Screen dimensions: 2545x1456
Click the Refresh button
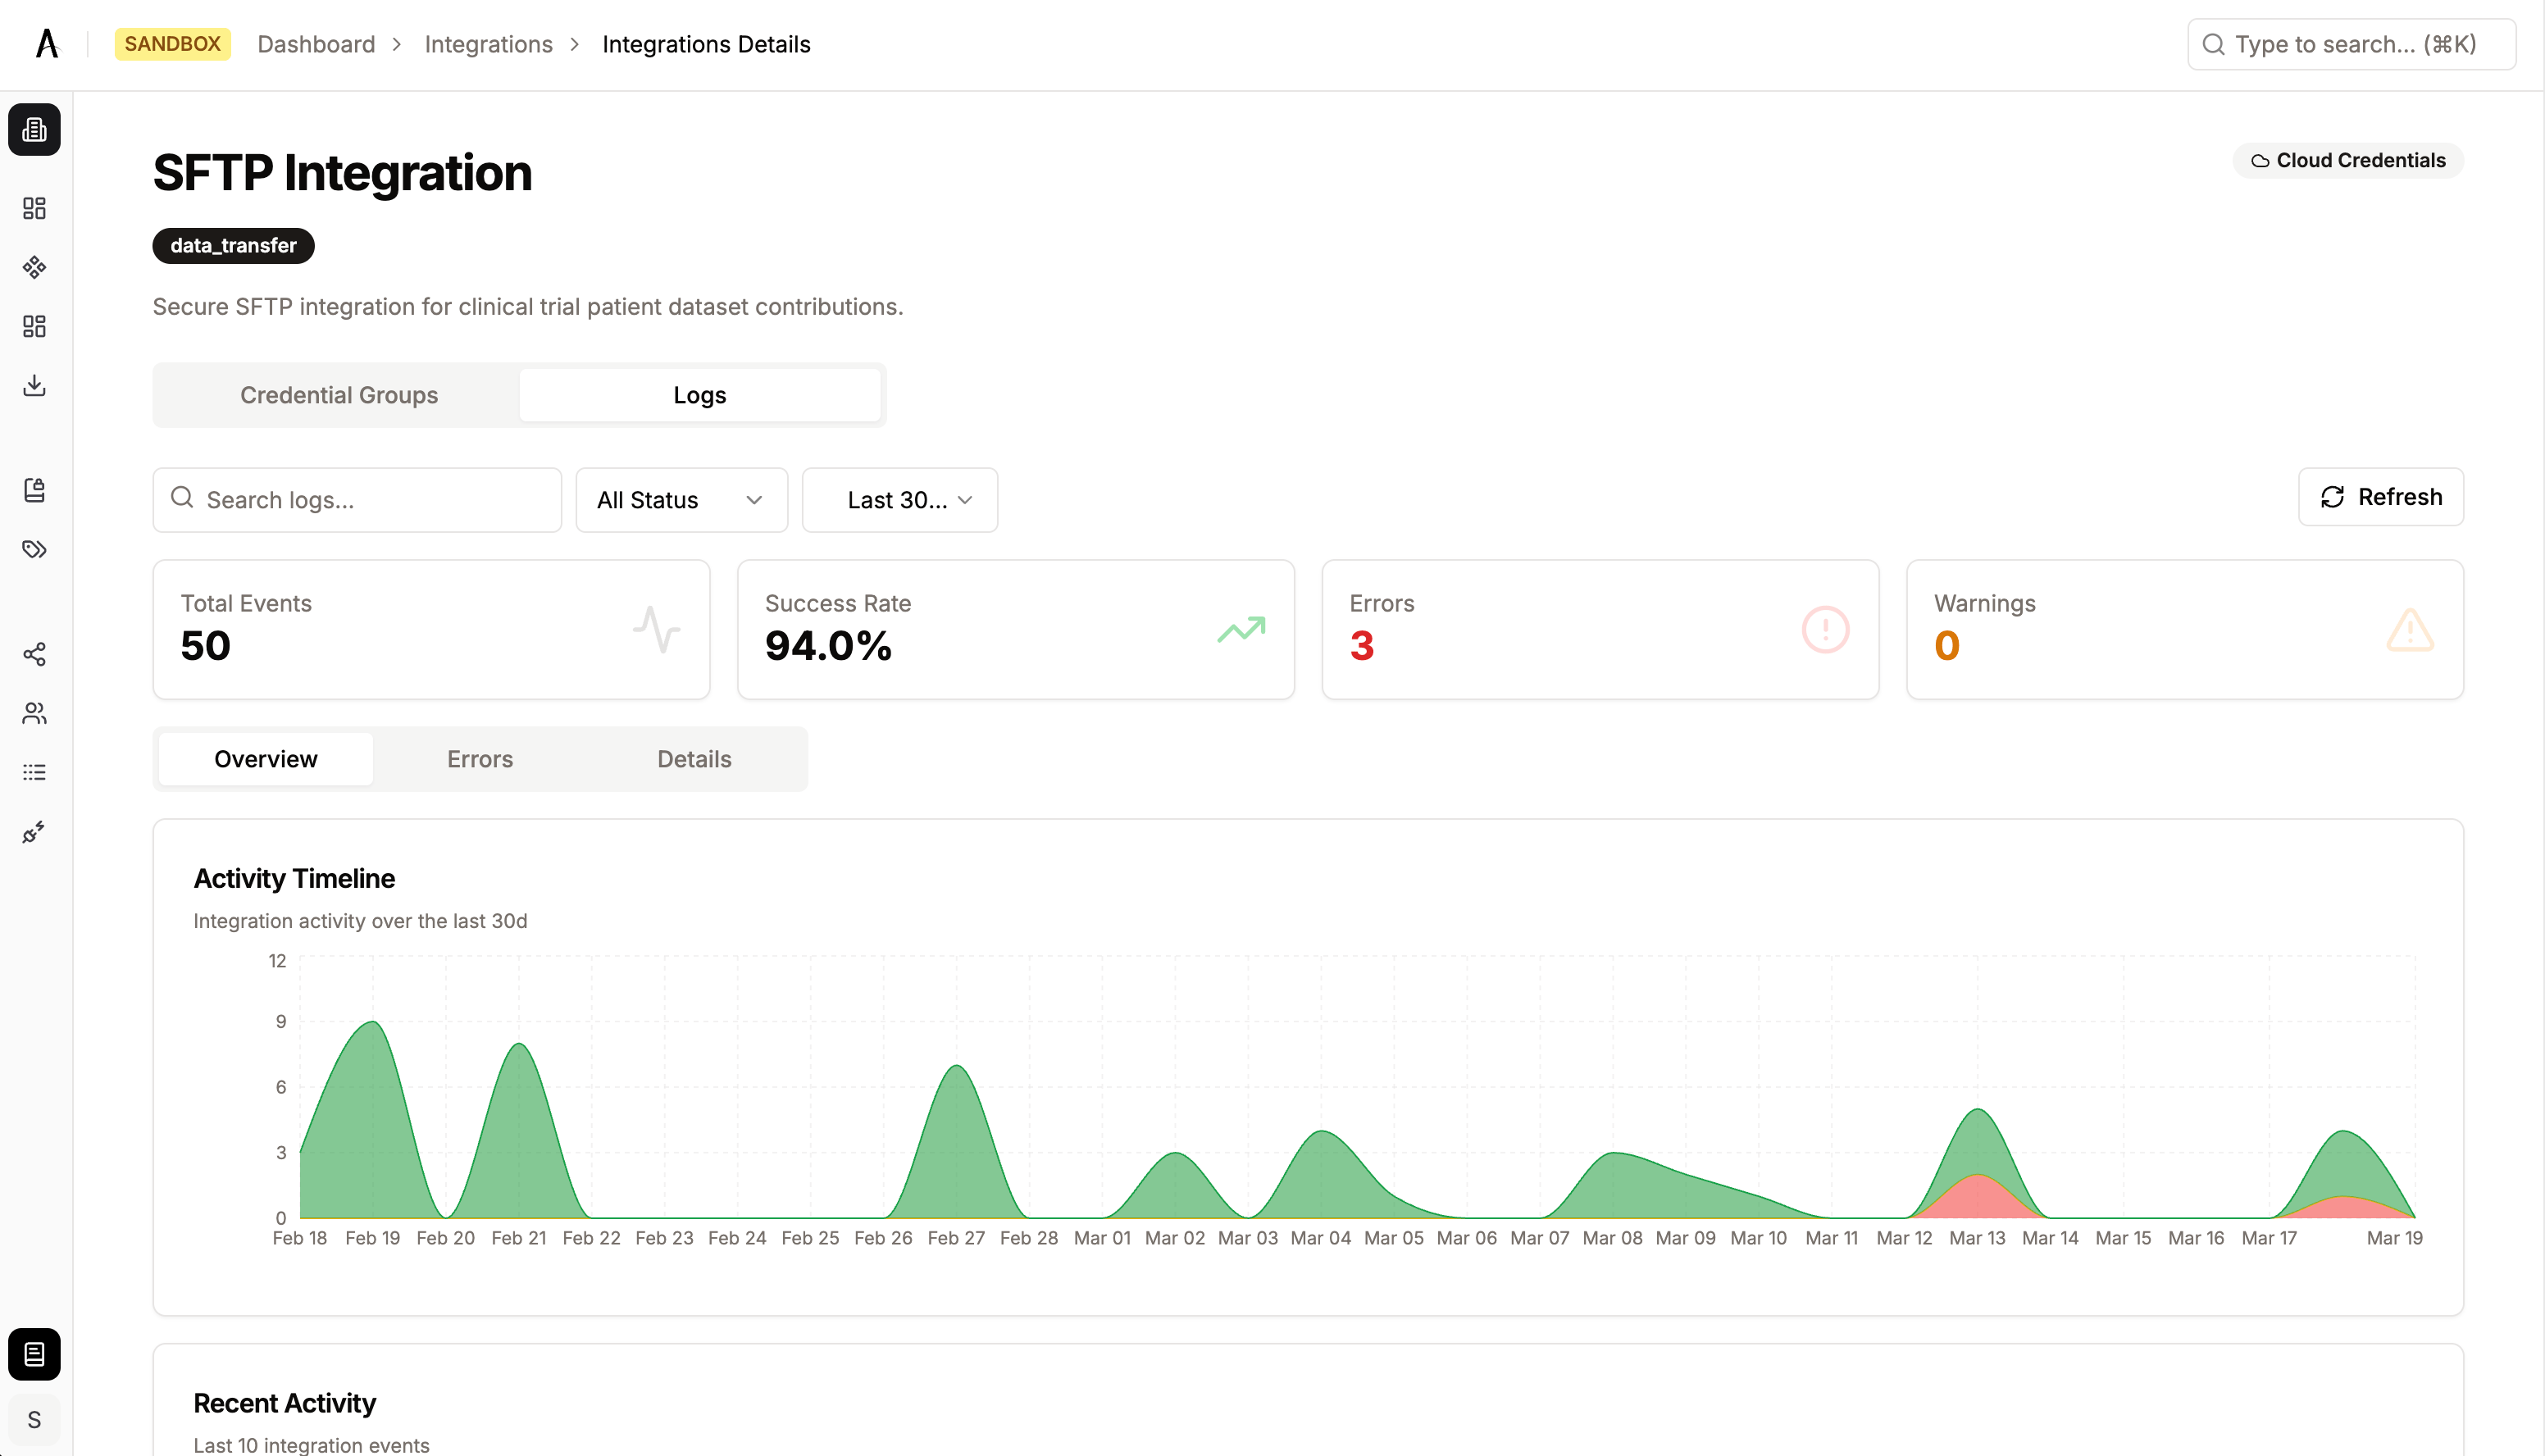point(2380,497)
